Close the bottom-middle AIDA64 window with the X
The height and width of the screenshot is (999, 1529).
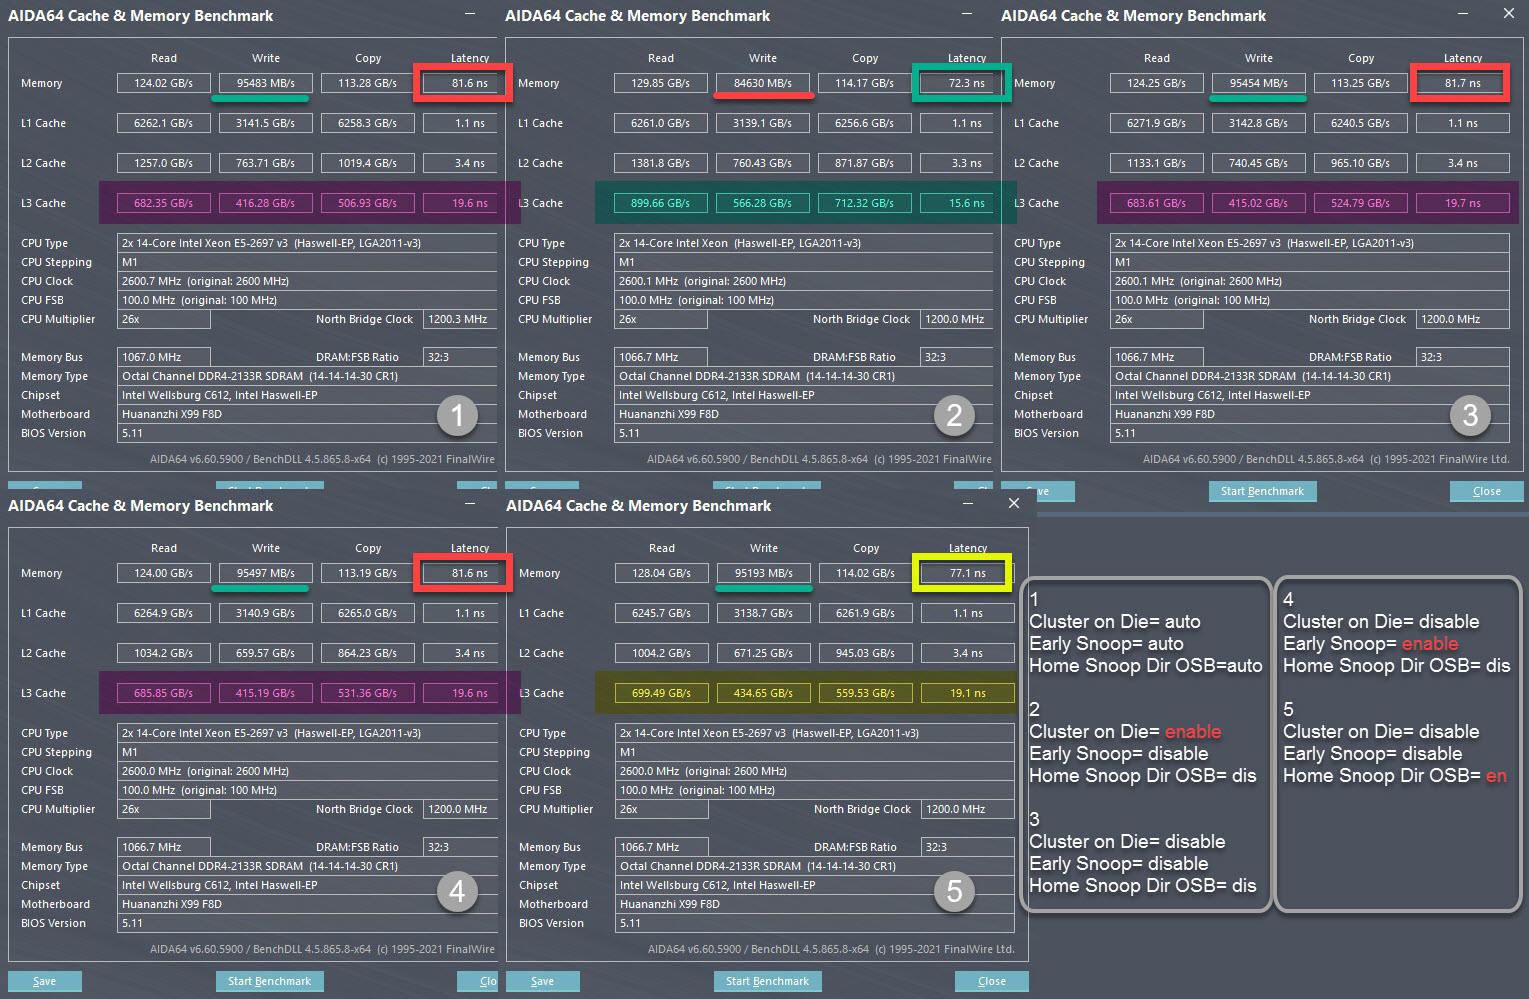pyautogui.click(x=1014, y=503)
